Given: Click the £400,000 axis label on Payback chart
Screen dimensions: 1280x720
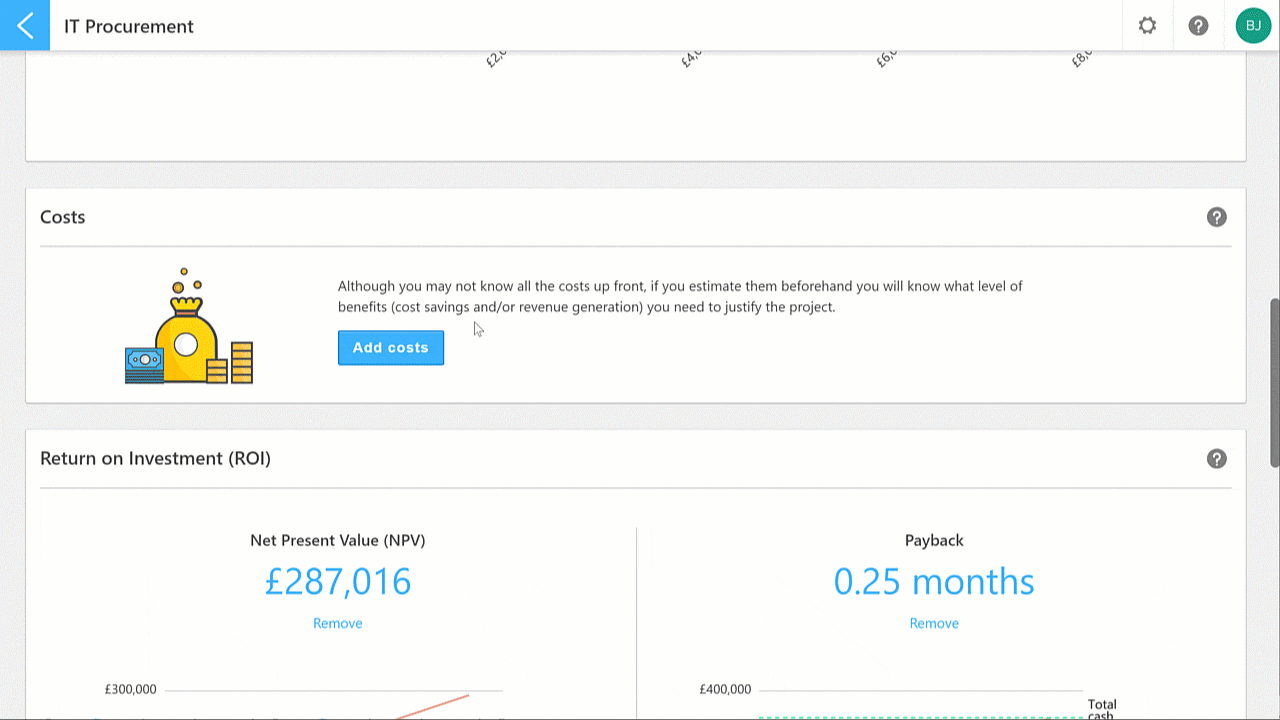Looking at the screenshot, I should point(726,689).
